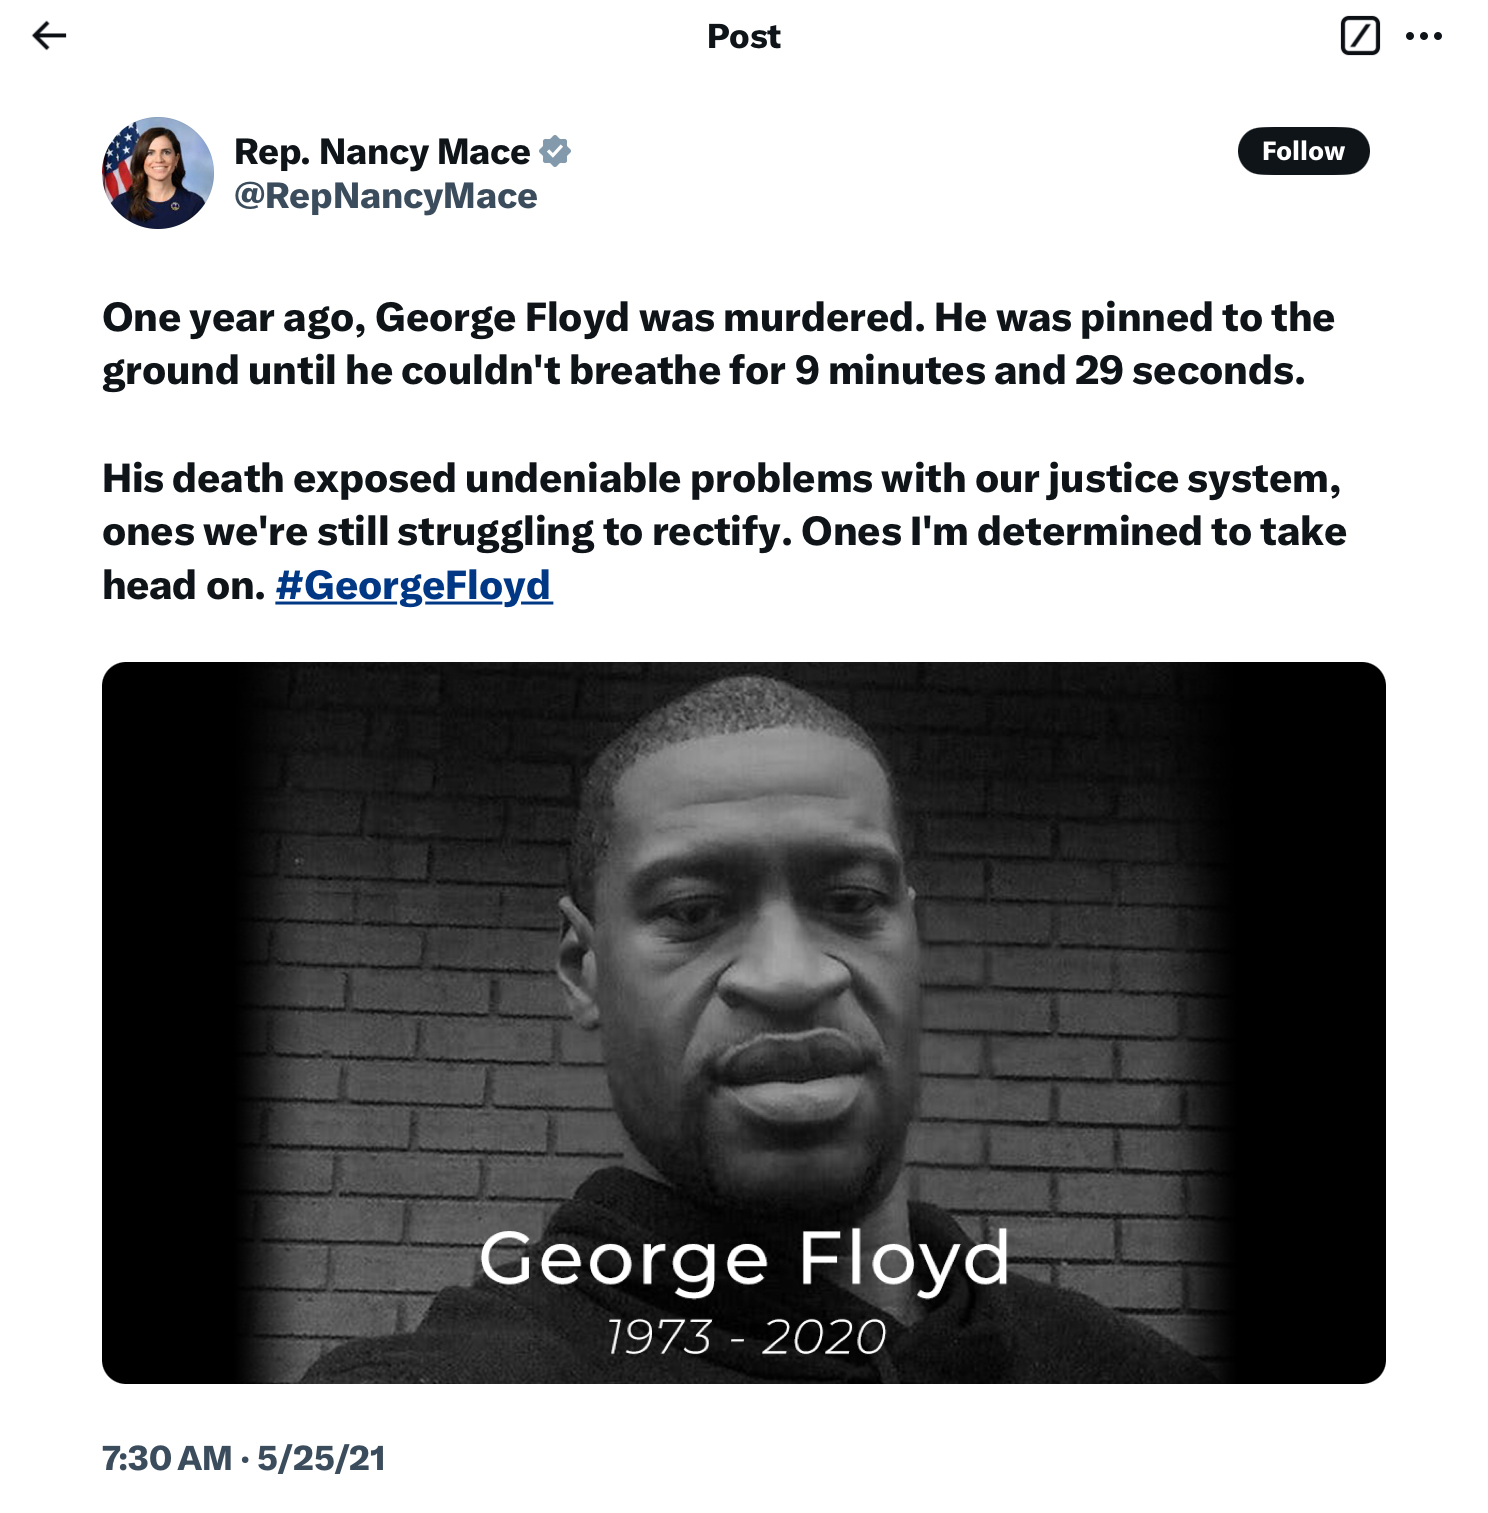
Task: Open the Grok slash-square icon
Action: coord(1359,36)
